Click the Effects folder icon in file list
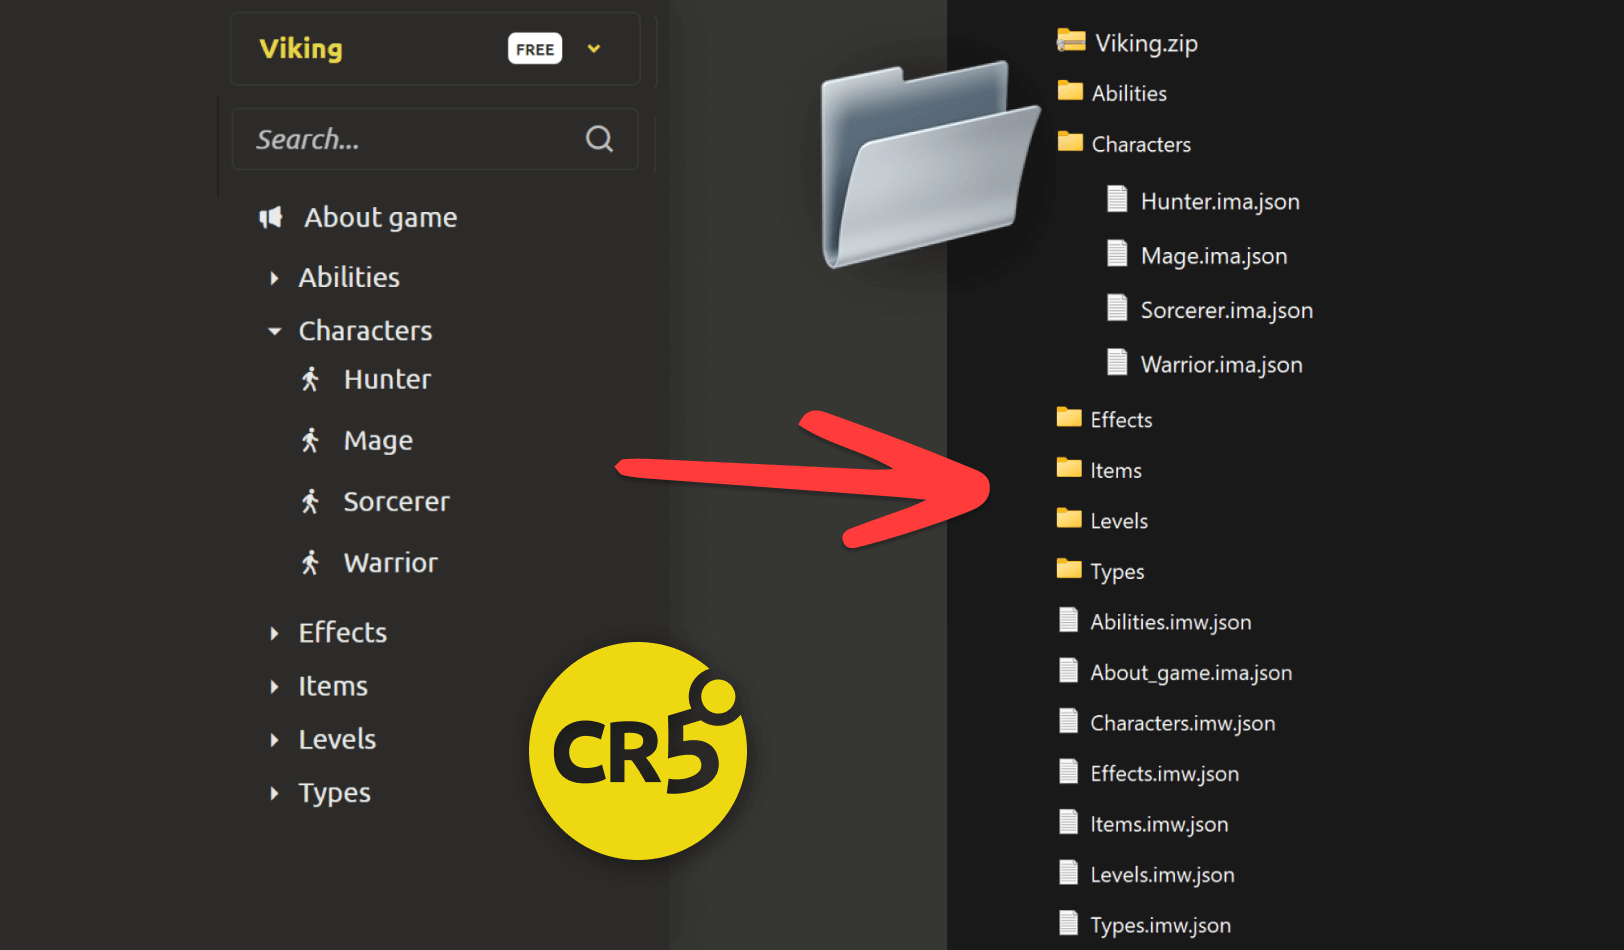 [x=1069, y=417]
